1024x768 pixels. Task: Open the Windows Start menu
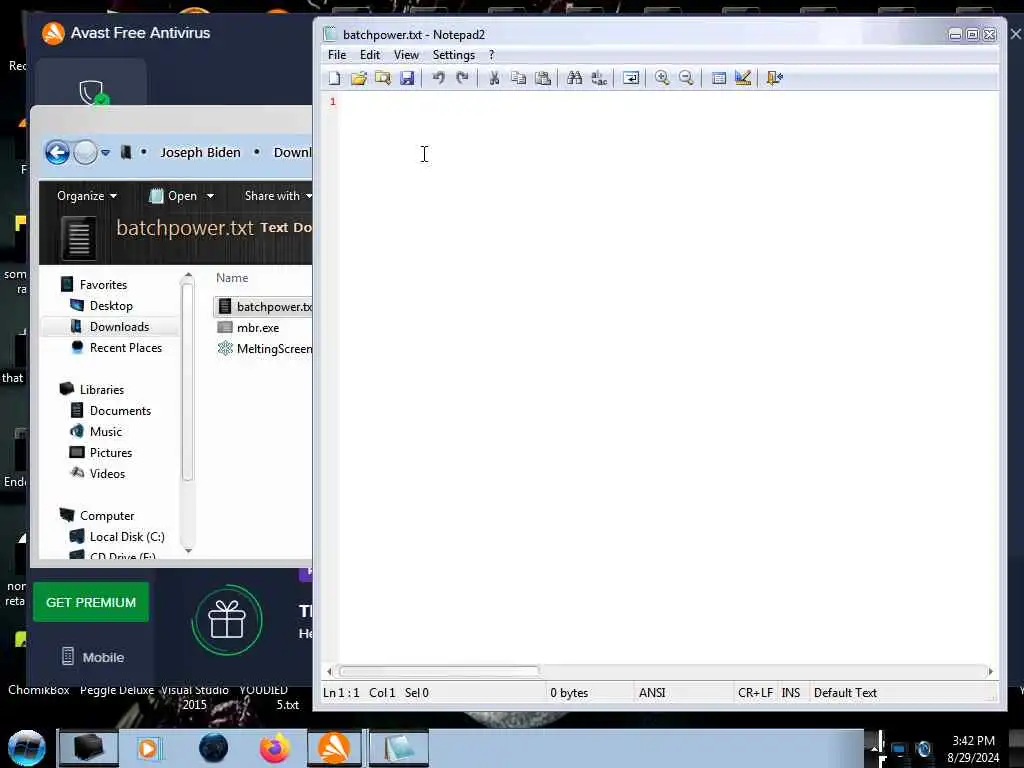(x=27, y=748)
